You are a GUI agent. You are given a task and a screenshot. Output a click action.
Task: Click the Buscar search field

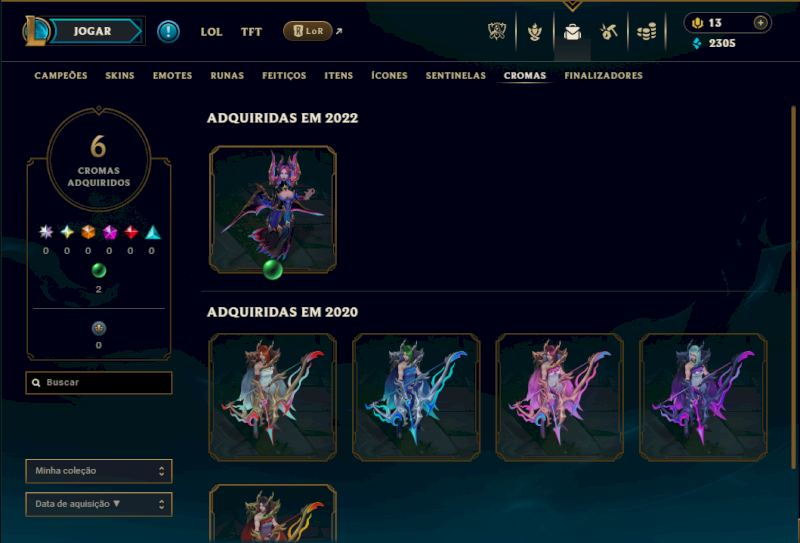(99, 382)
